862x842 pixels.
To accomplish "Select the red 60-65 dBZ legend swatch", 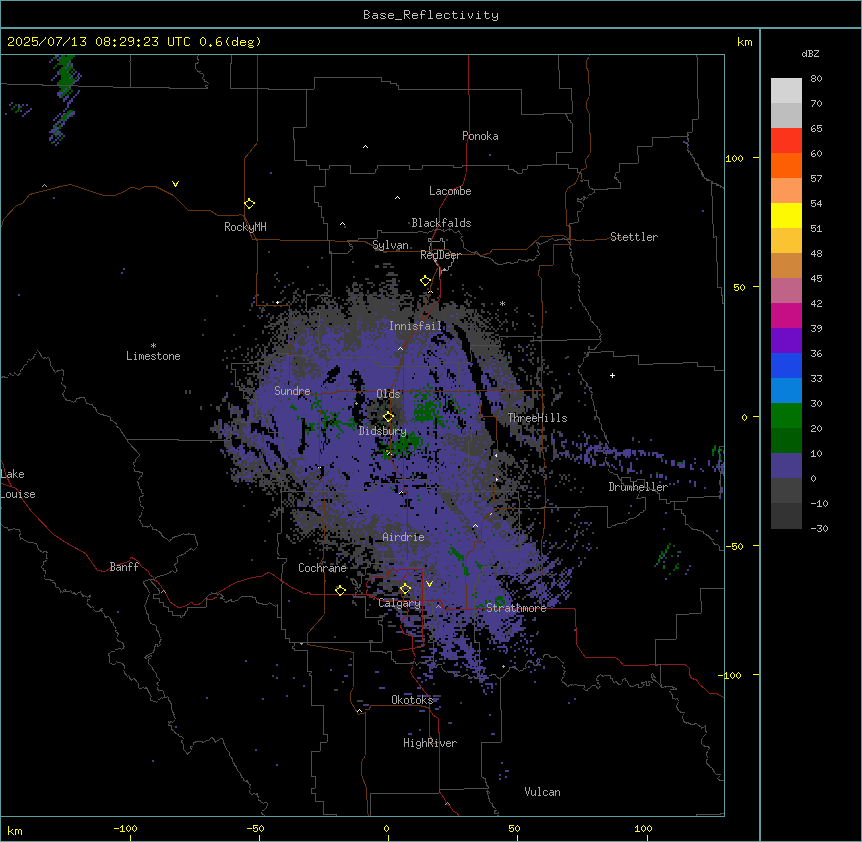I will (786, 140).
